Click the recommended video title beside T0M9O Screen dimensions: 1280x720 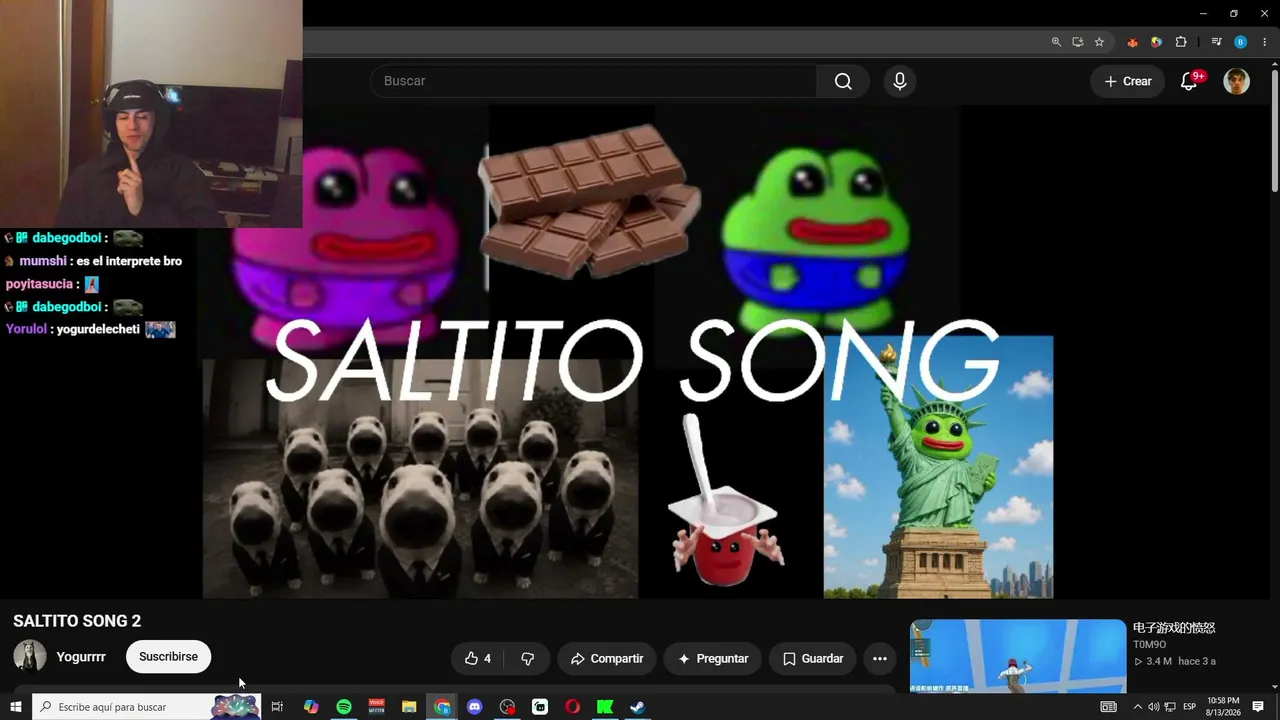(1174, 628)
